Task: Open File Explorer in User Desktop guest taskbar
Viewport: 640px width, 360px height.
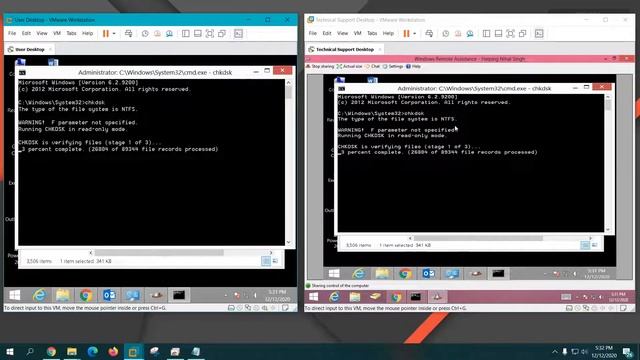Action: (x=62, y=295)
